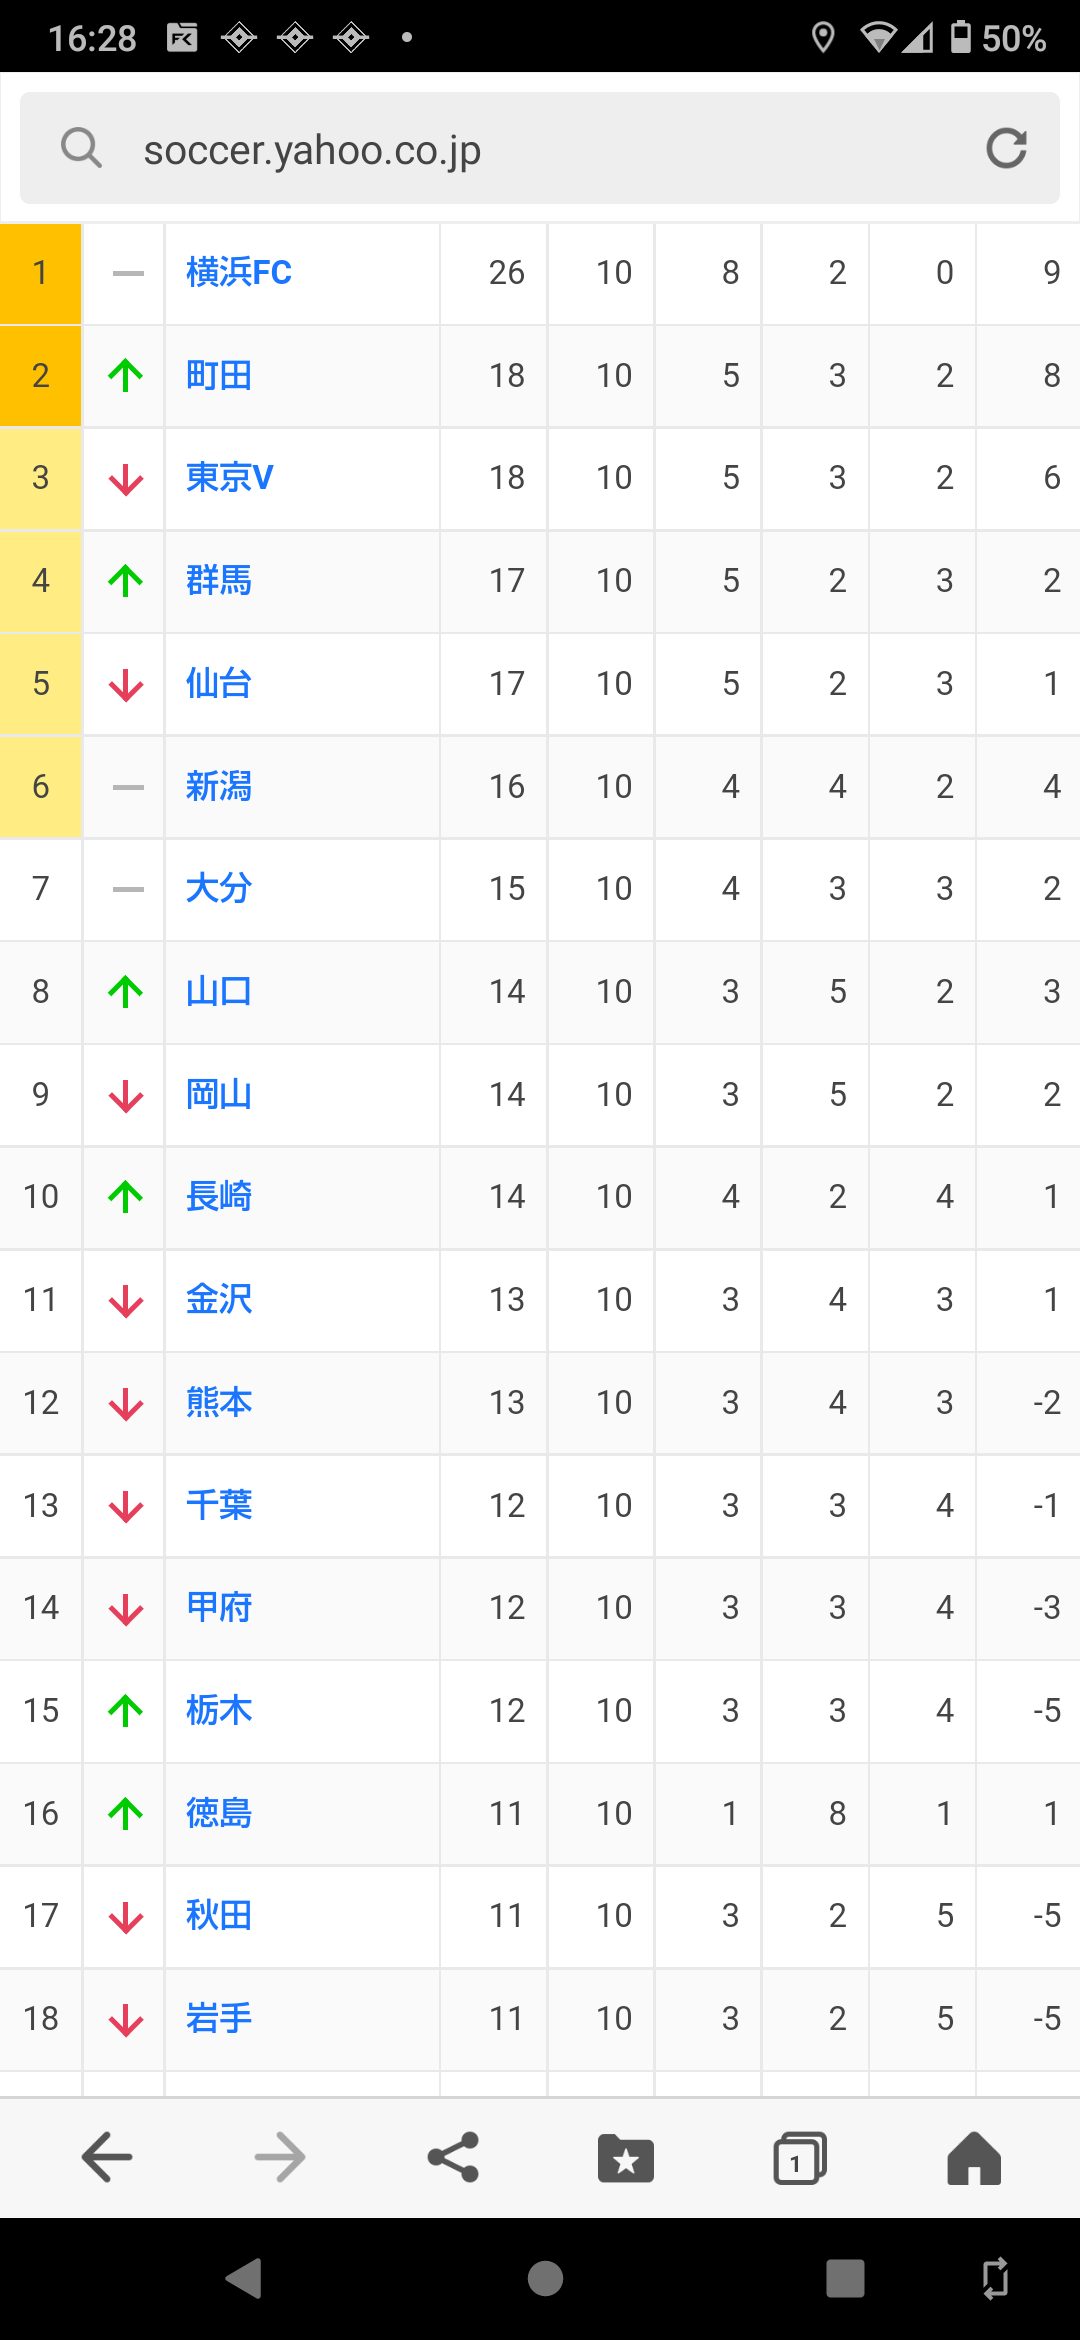The height and width of the screenshot is (2340, 1080).
Task: Select the 東京V team link
Action: pyautogui.click(x=229, y=478)
